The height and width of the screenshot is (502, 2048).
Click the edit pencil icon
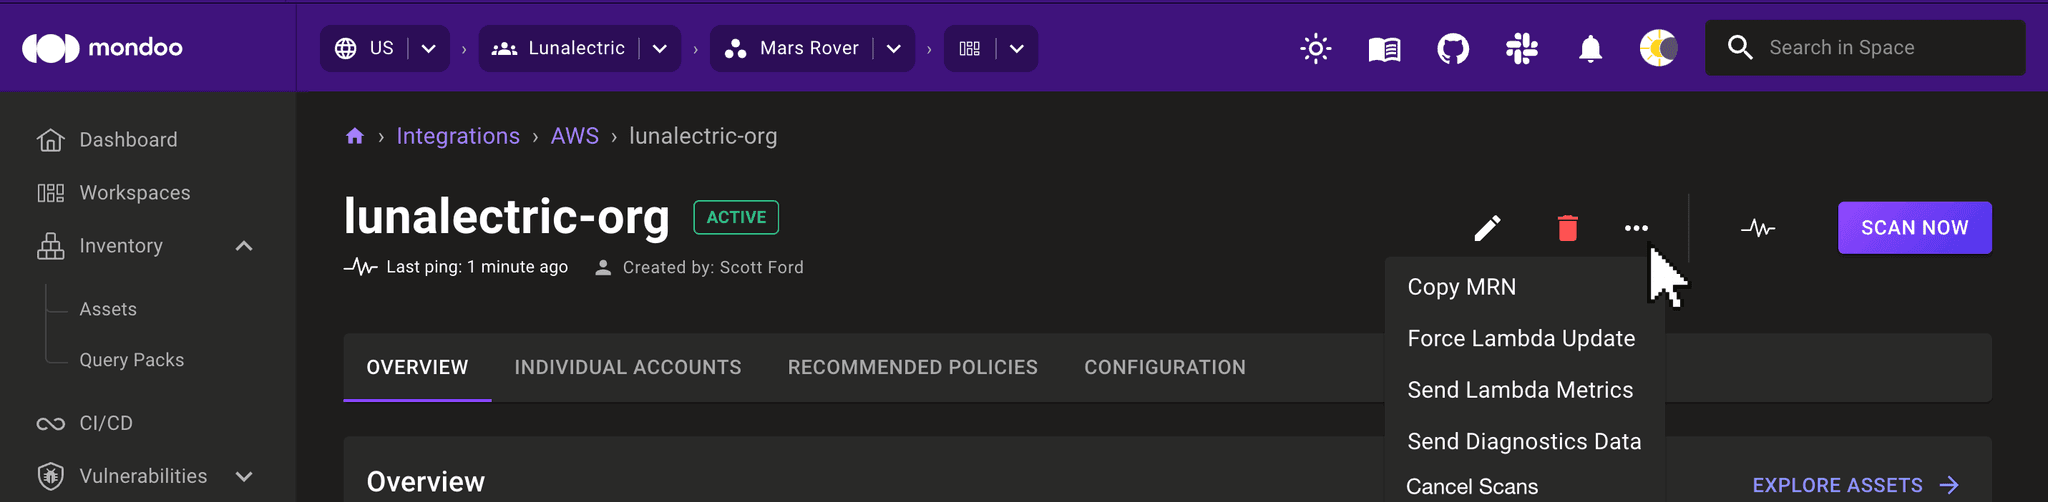(x=1487, y=228)
